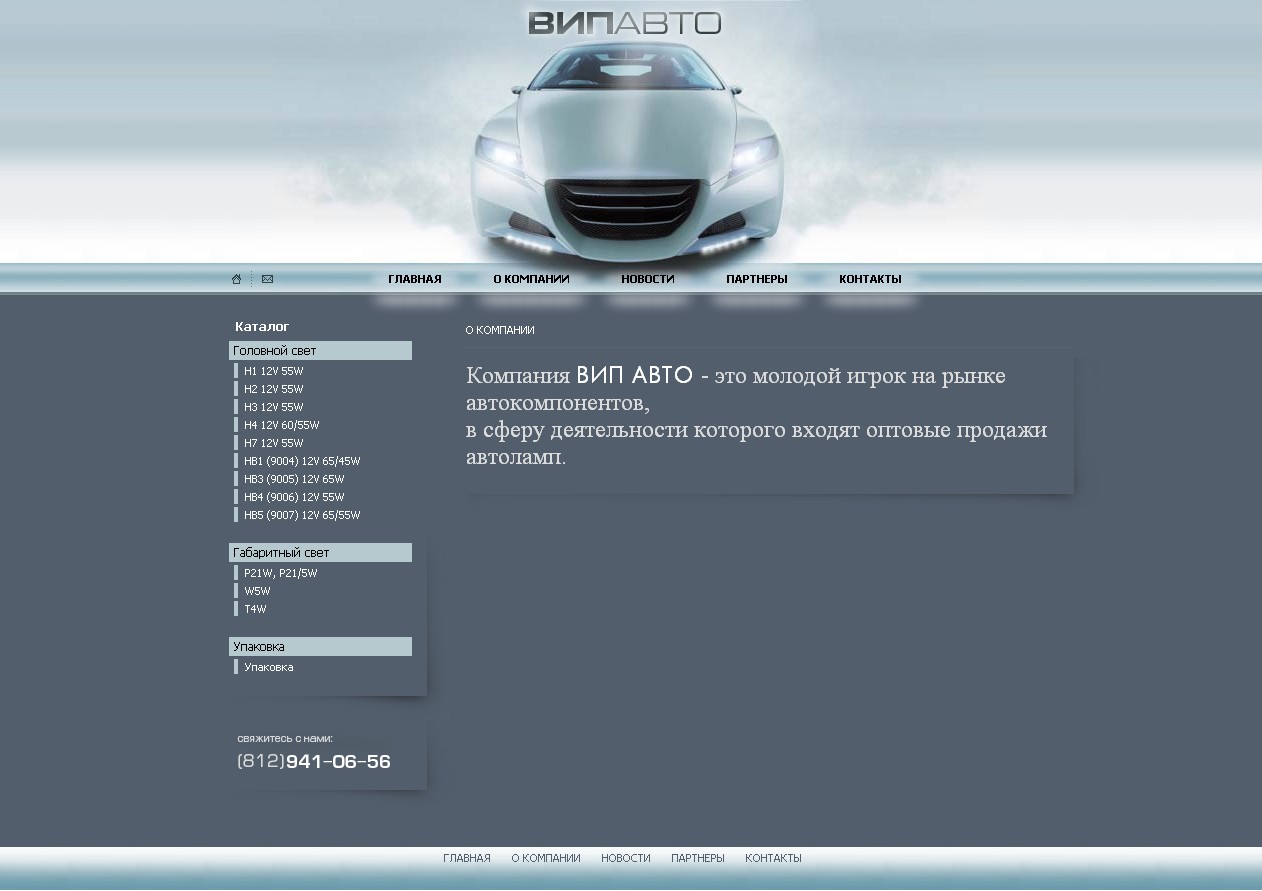1262x891 pixels.
Task: Select КОНТАКТЫ in the top navigation bar
Action: (870, 279)
